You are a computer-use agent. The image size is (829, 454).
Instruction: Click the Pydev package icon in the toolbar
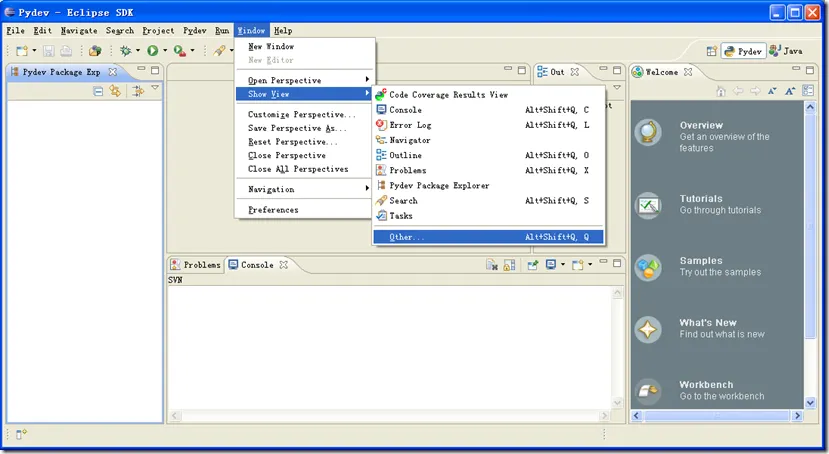point(95,51)
